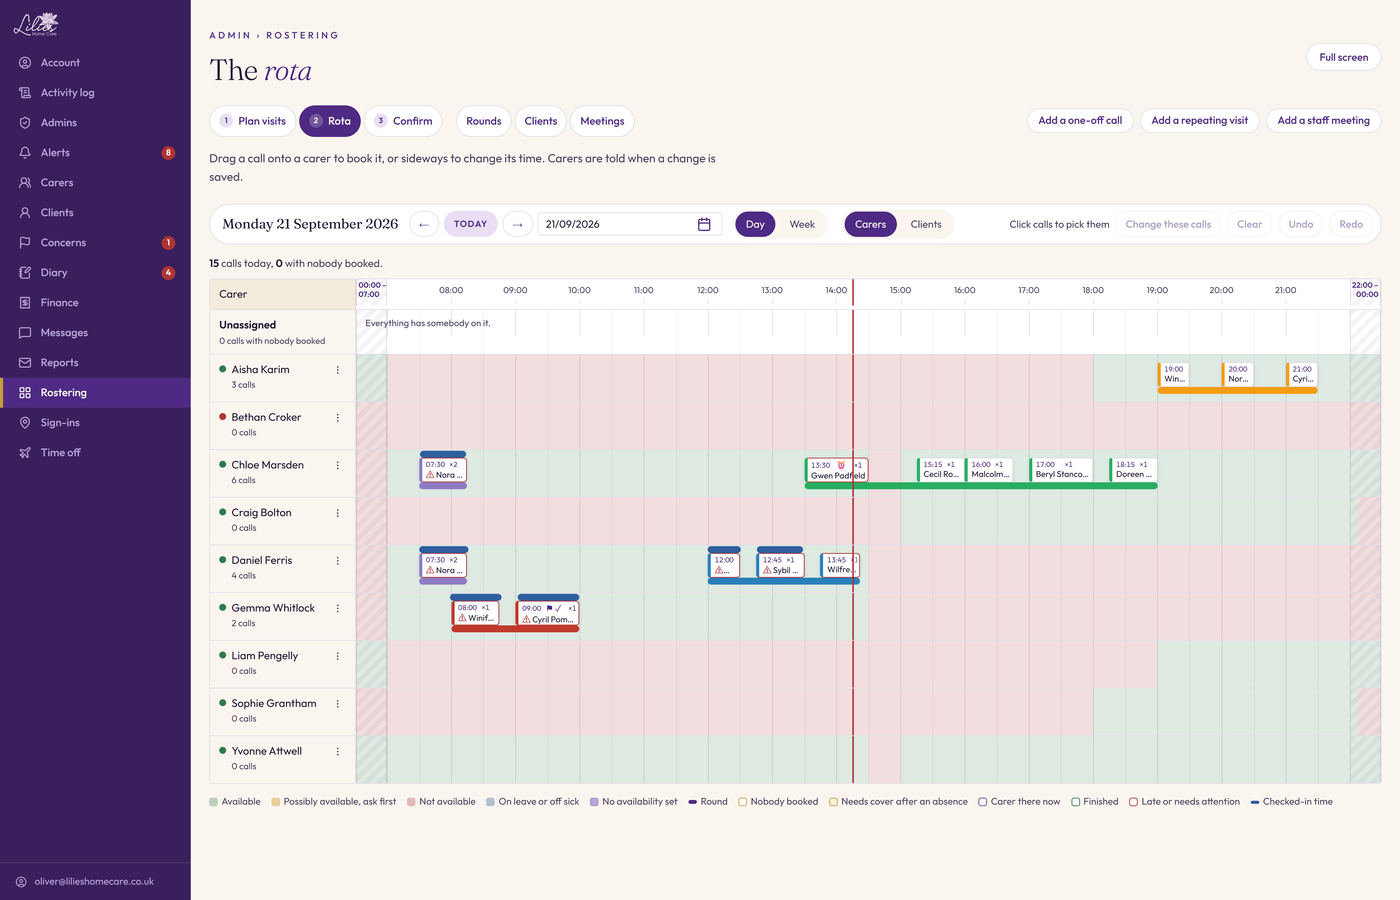The width and height of the screenshot is (1400, 900).
Task: Open the Finance sidebar icon
Action: point(25,302)
